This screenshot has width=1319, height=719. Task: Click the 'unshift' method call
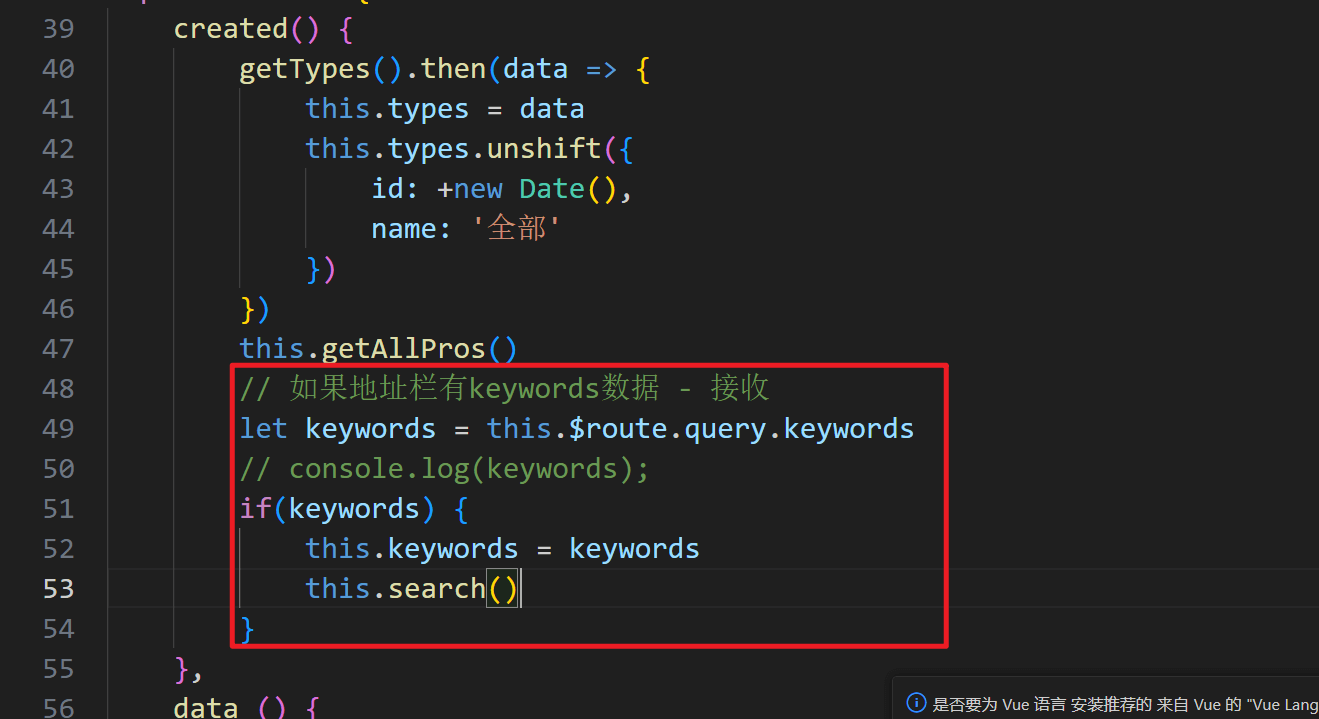[544, 149]
